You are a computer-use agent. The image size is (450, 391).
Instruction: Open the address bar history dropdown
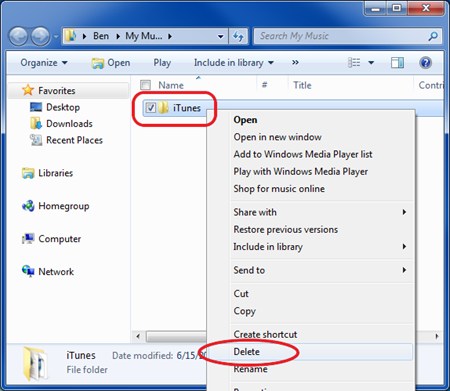click(x=220, y=36)
